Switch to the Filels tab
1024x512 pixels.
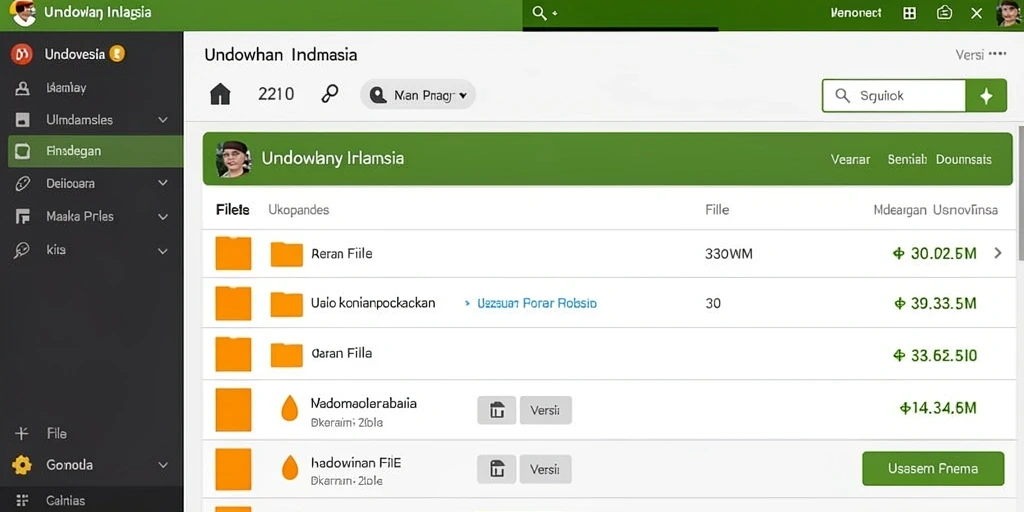tap(232, 210)
